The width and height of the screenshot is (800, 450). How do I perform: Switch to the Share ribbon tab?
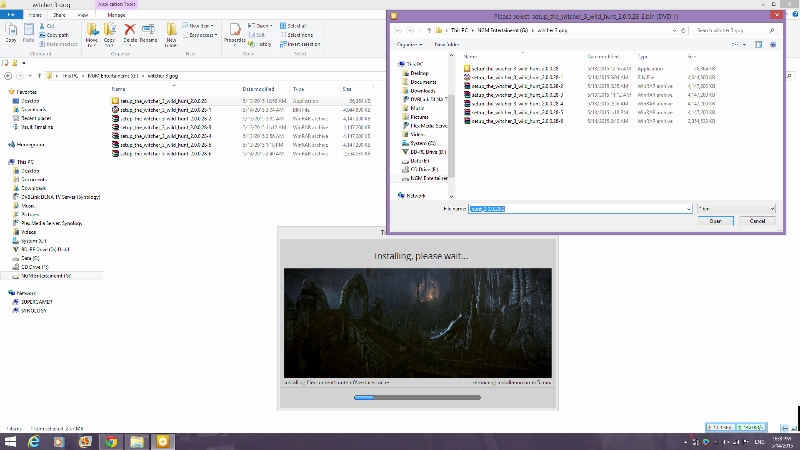59,15
